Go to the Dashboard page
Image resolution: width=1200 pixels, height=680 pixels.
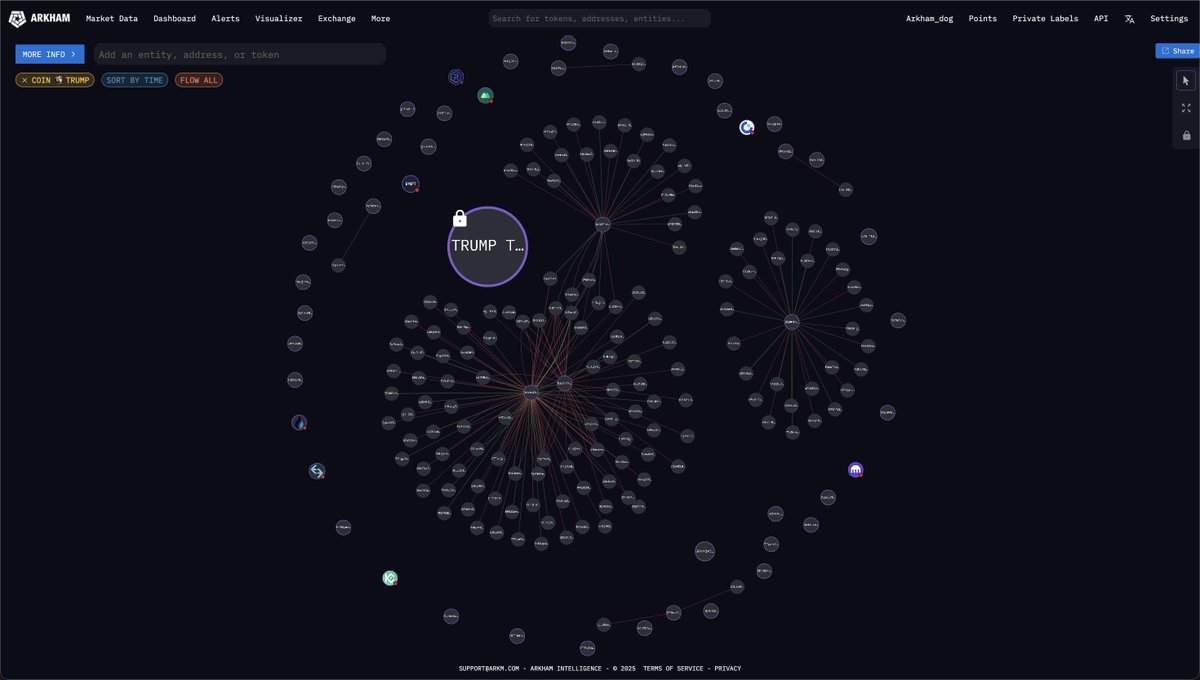(174, 18)
